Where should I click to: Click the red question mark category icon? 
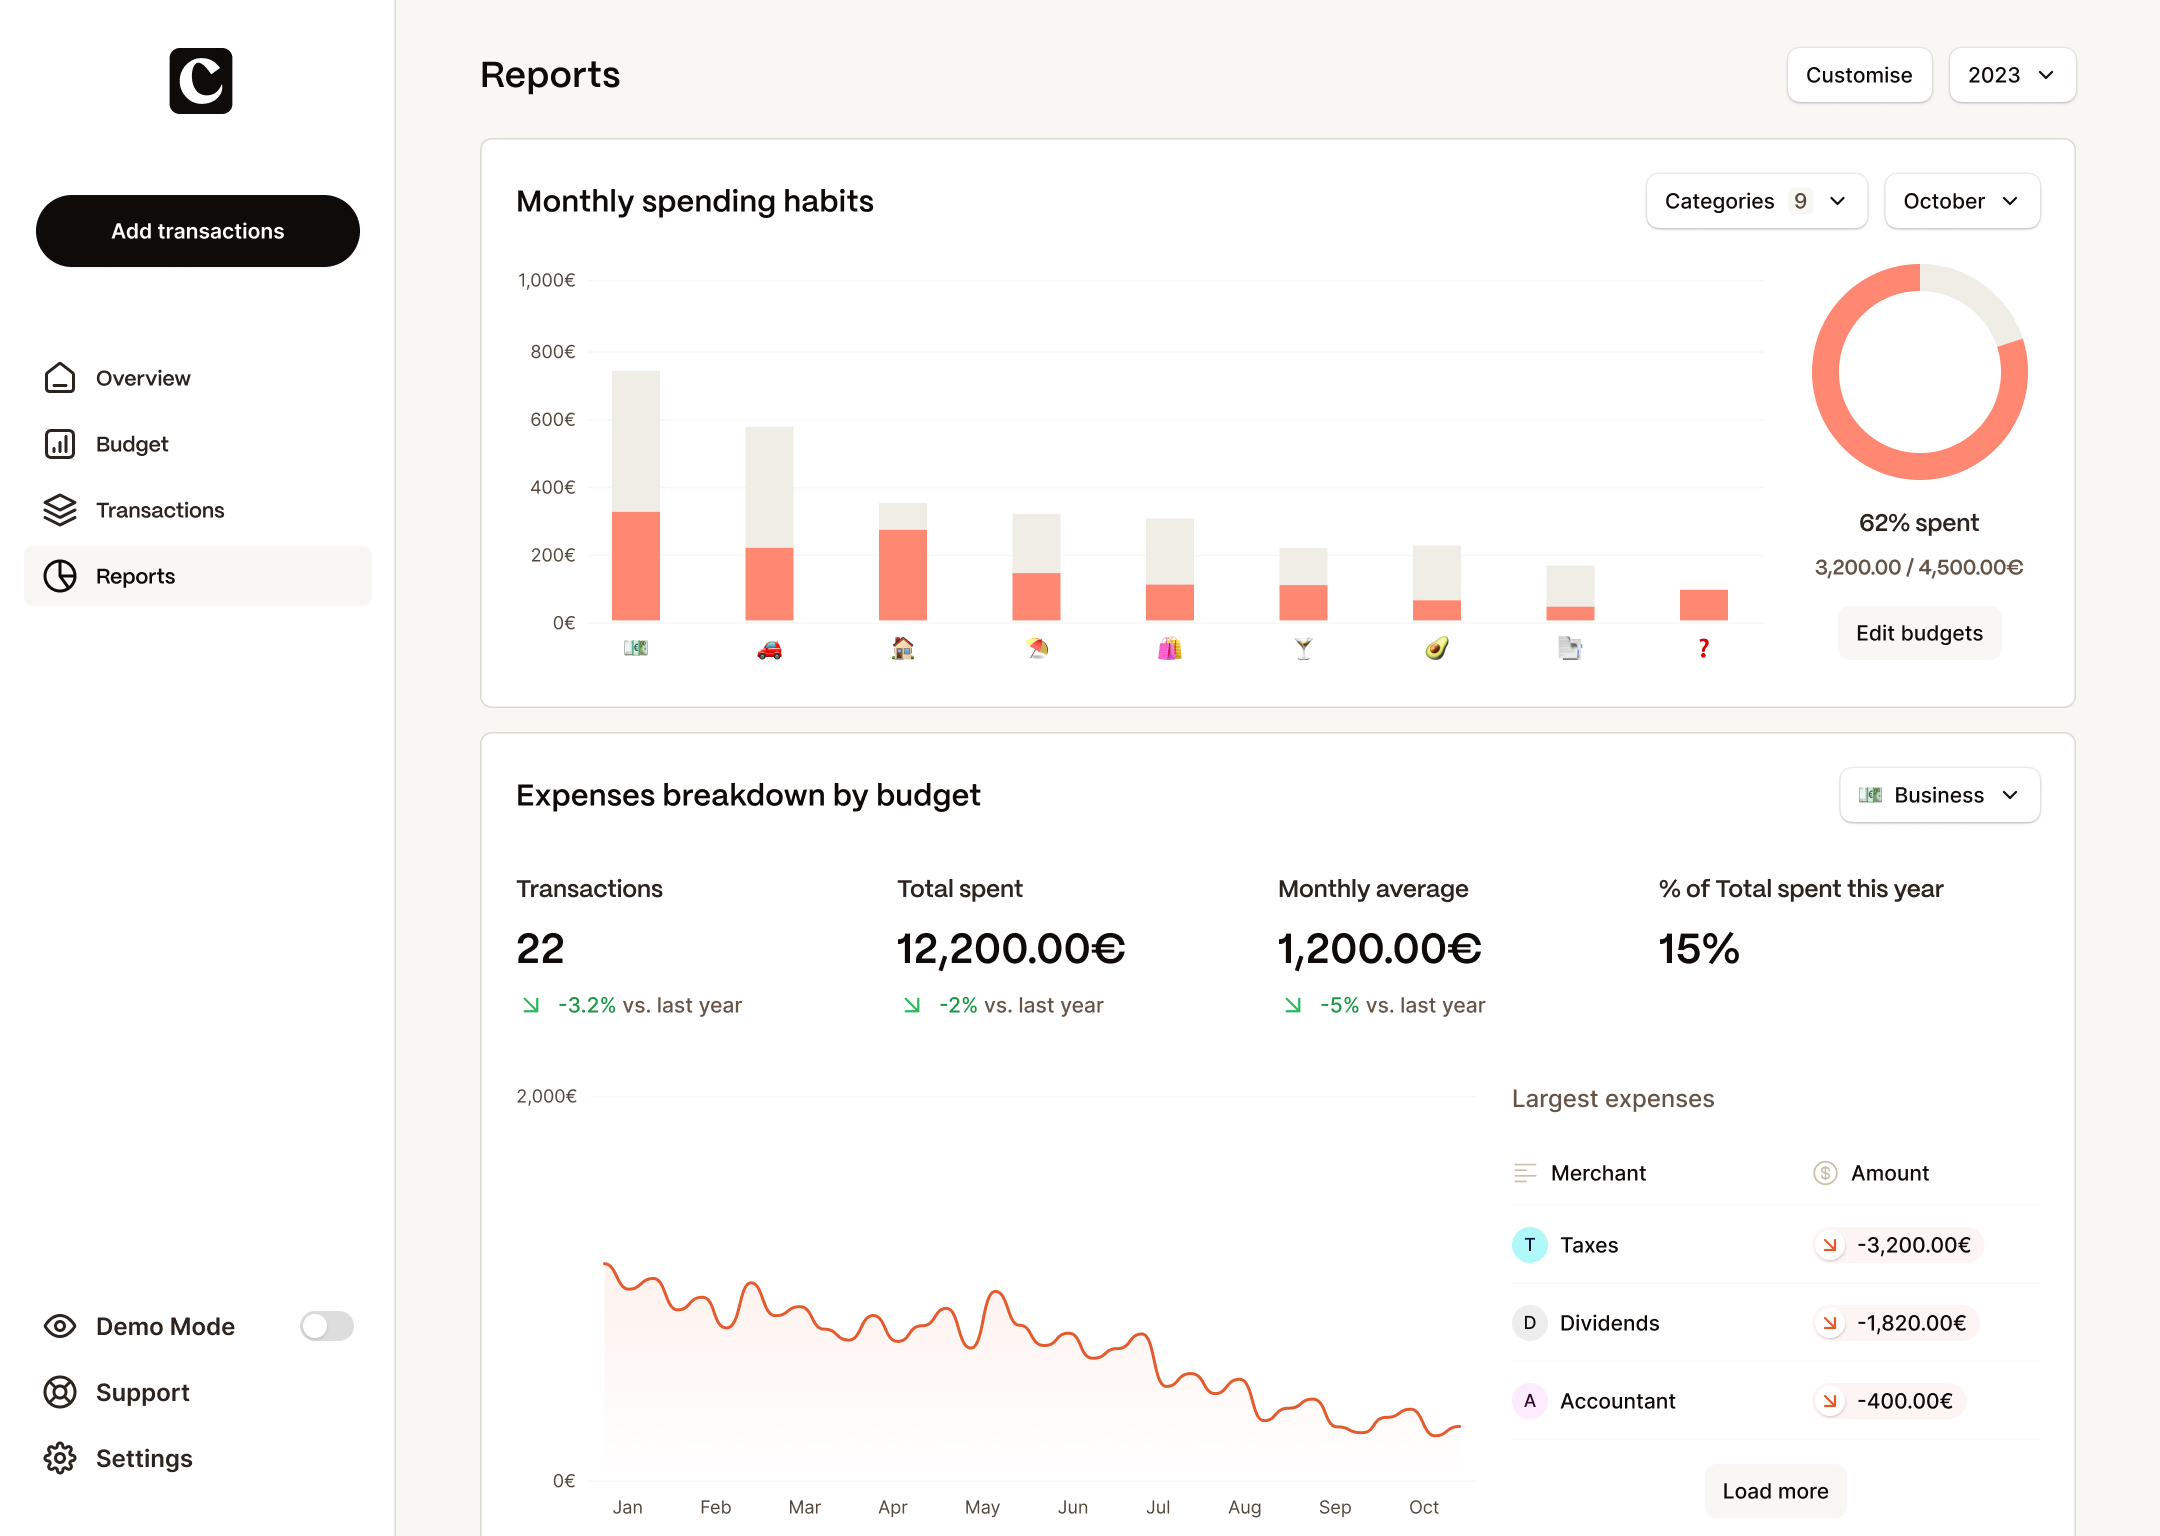[x=1704, y=649]
